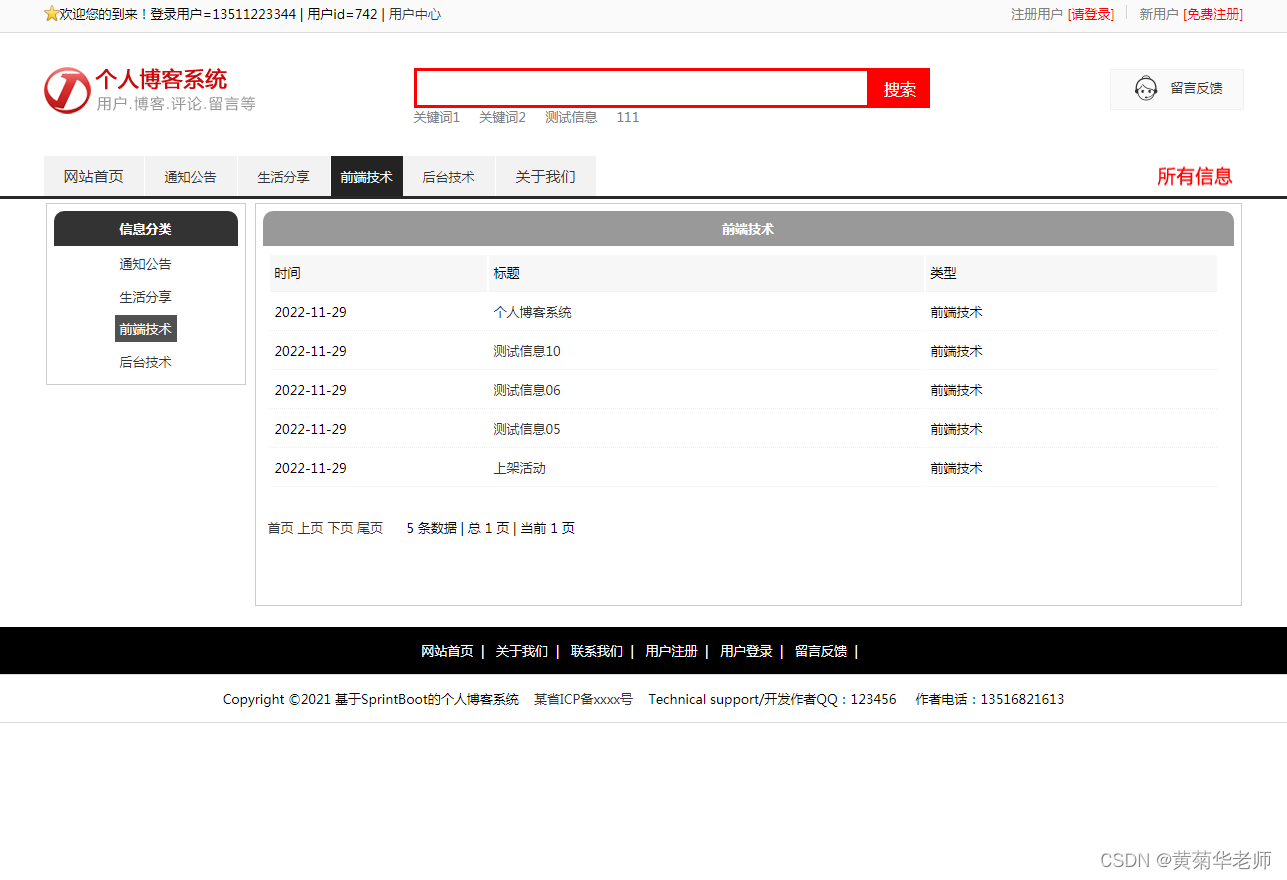The width and height of the screenshot is (1287, 880).
Task: Open the article 个人博客系统
Action: 533,311
